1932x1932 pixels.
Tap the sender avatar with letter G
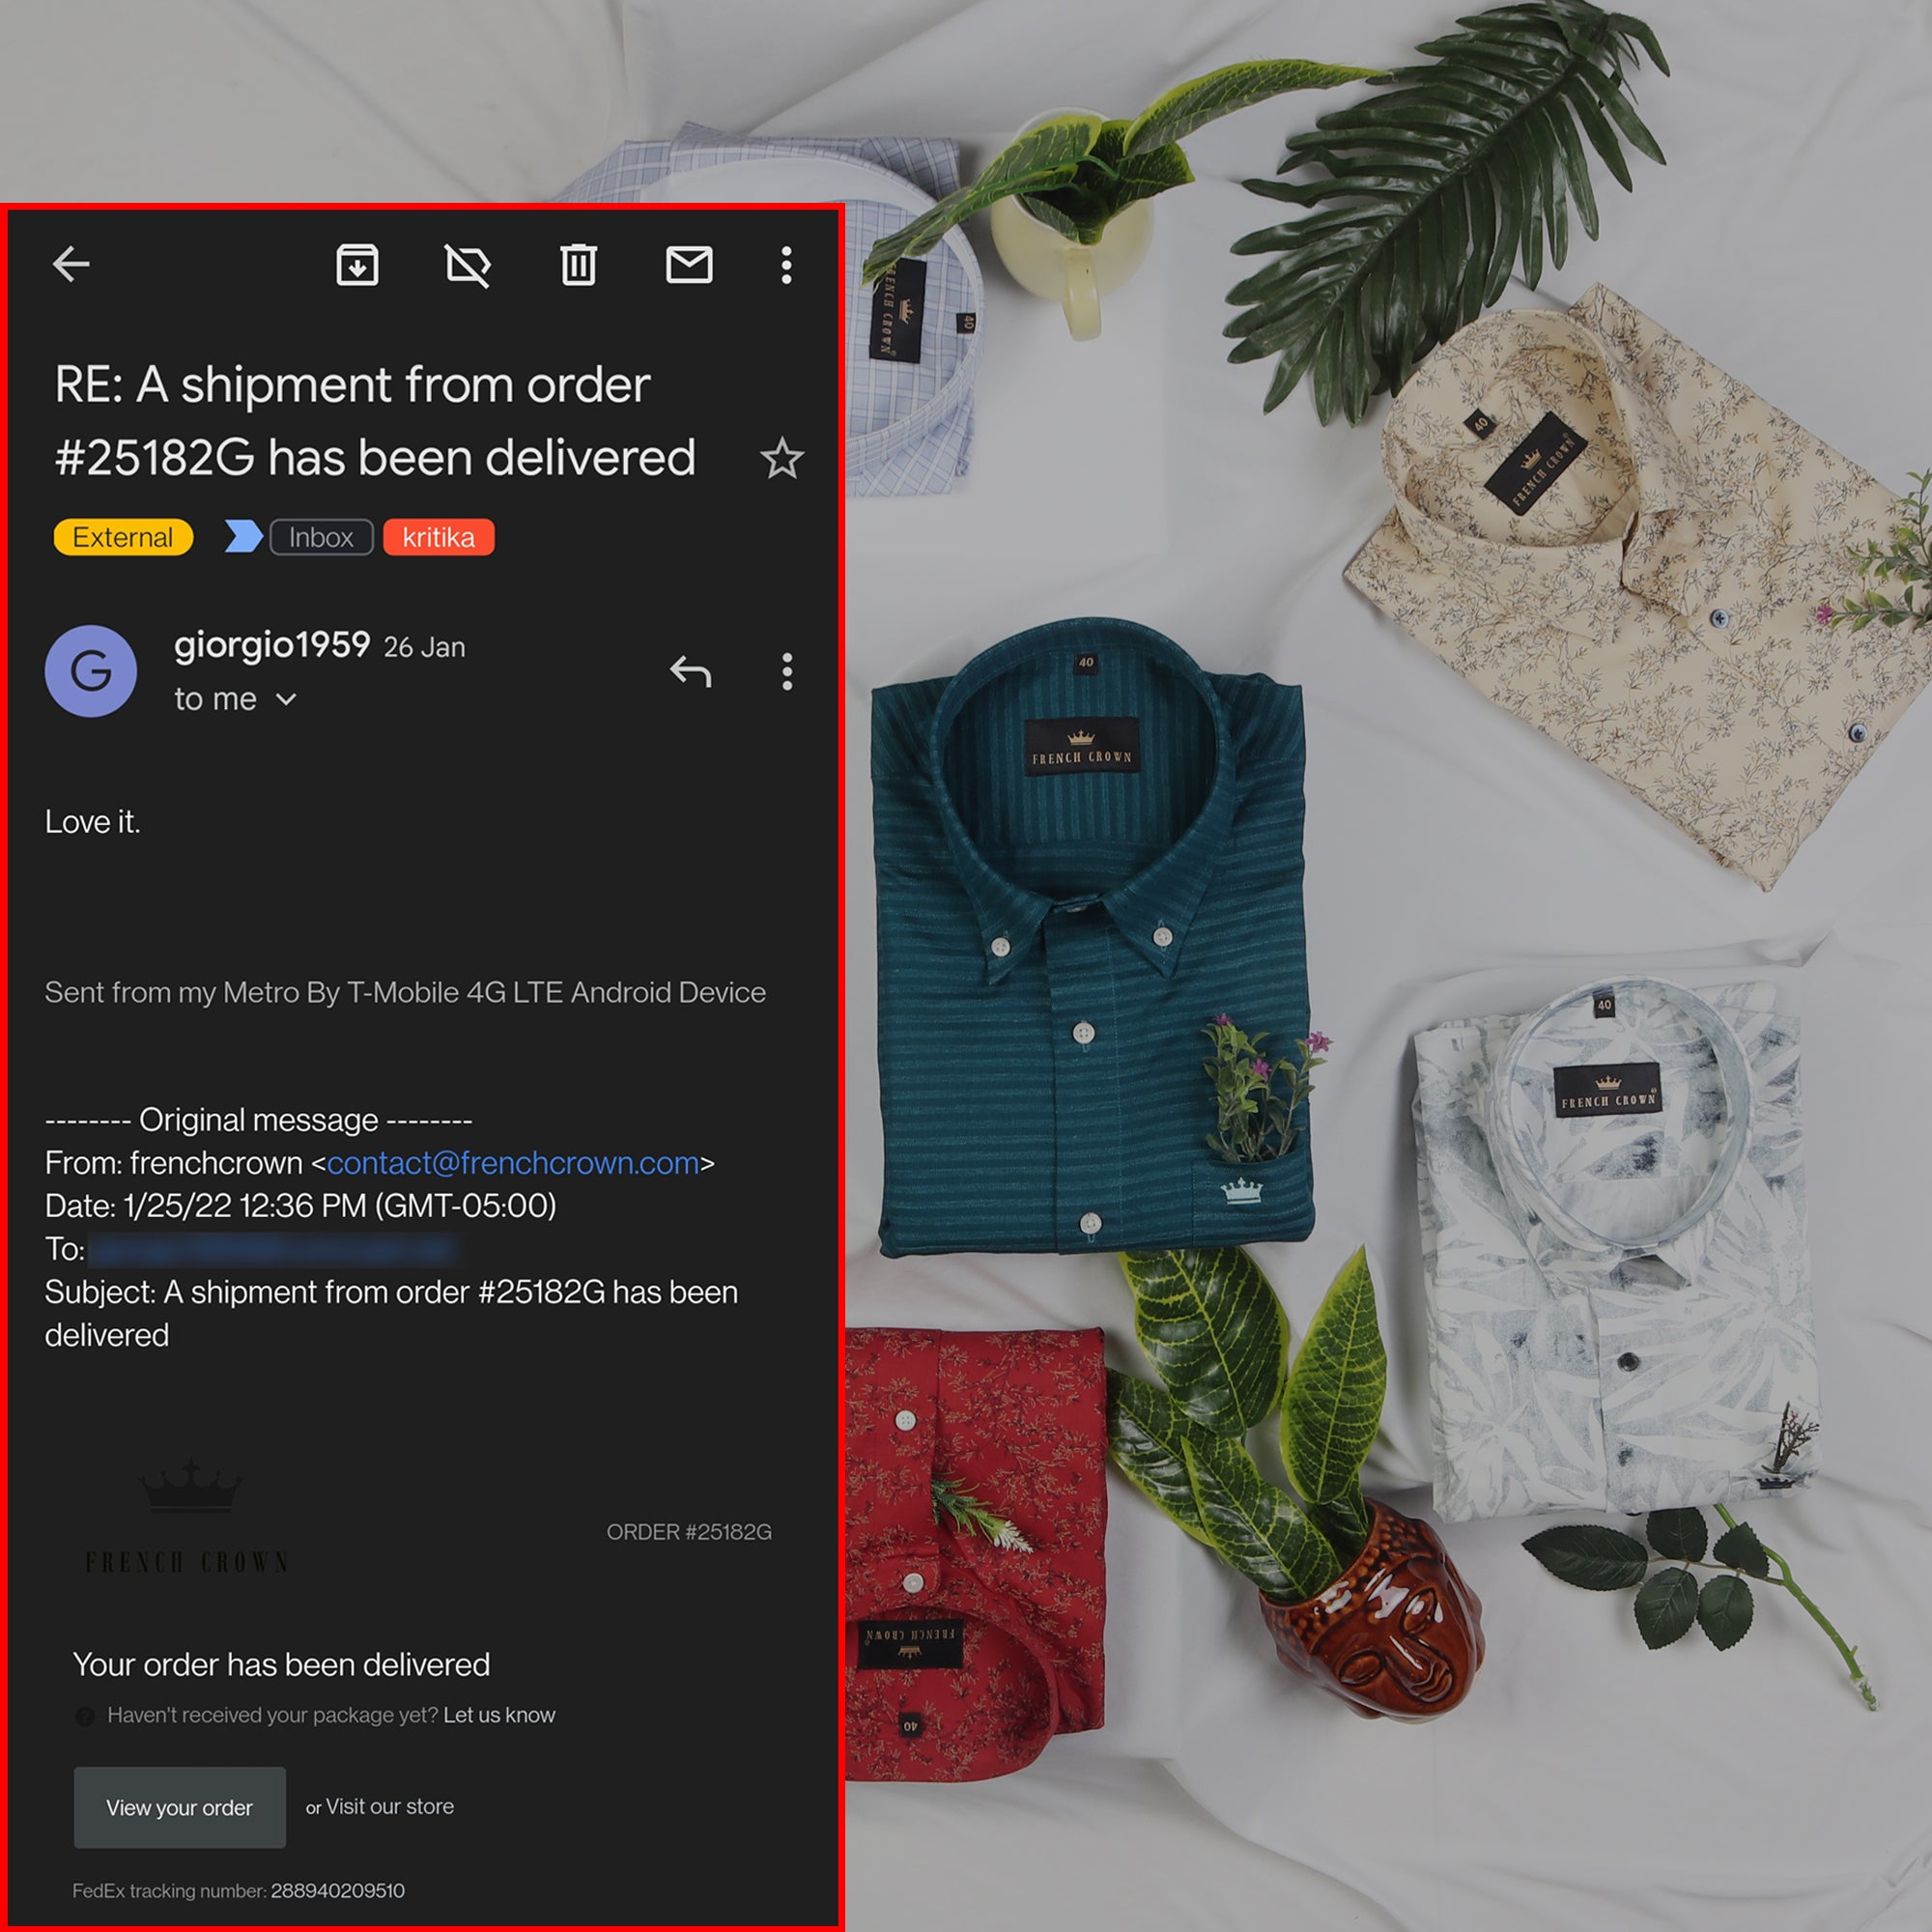[91, 671]
